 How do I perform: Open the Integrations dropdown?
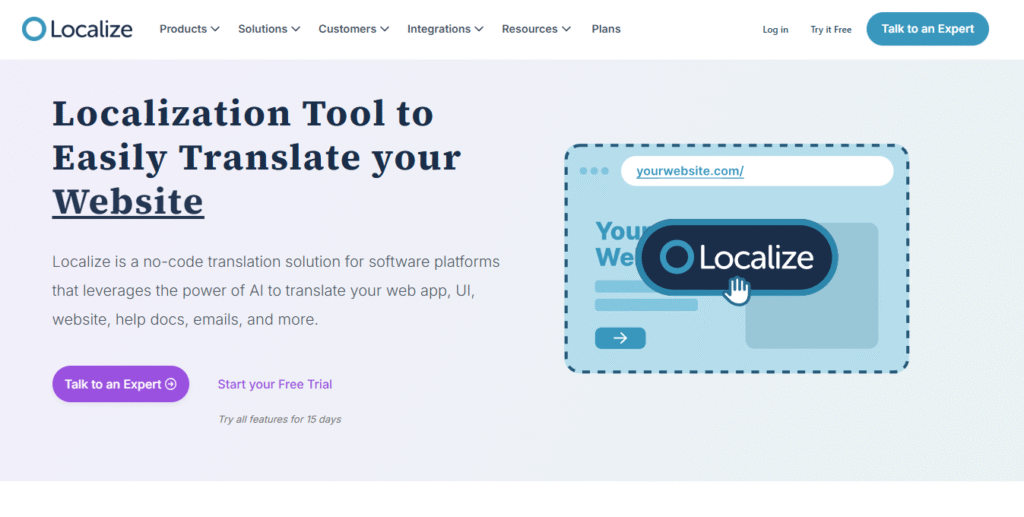click(x=445, y=29)
